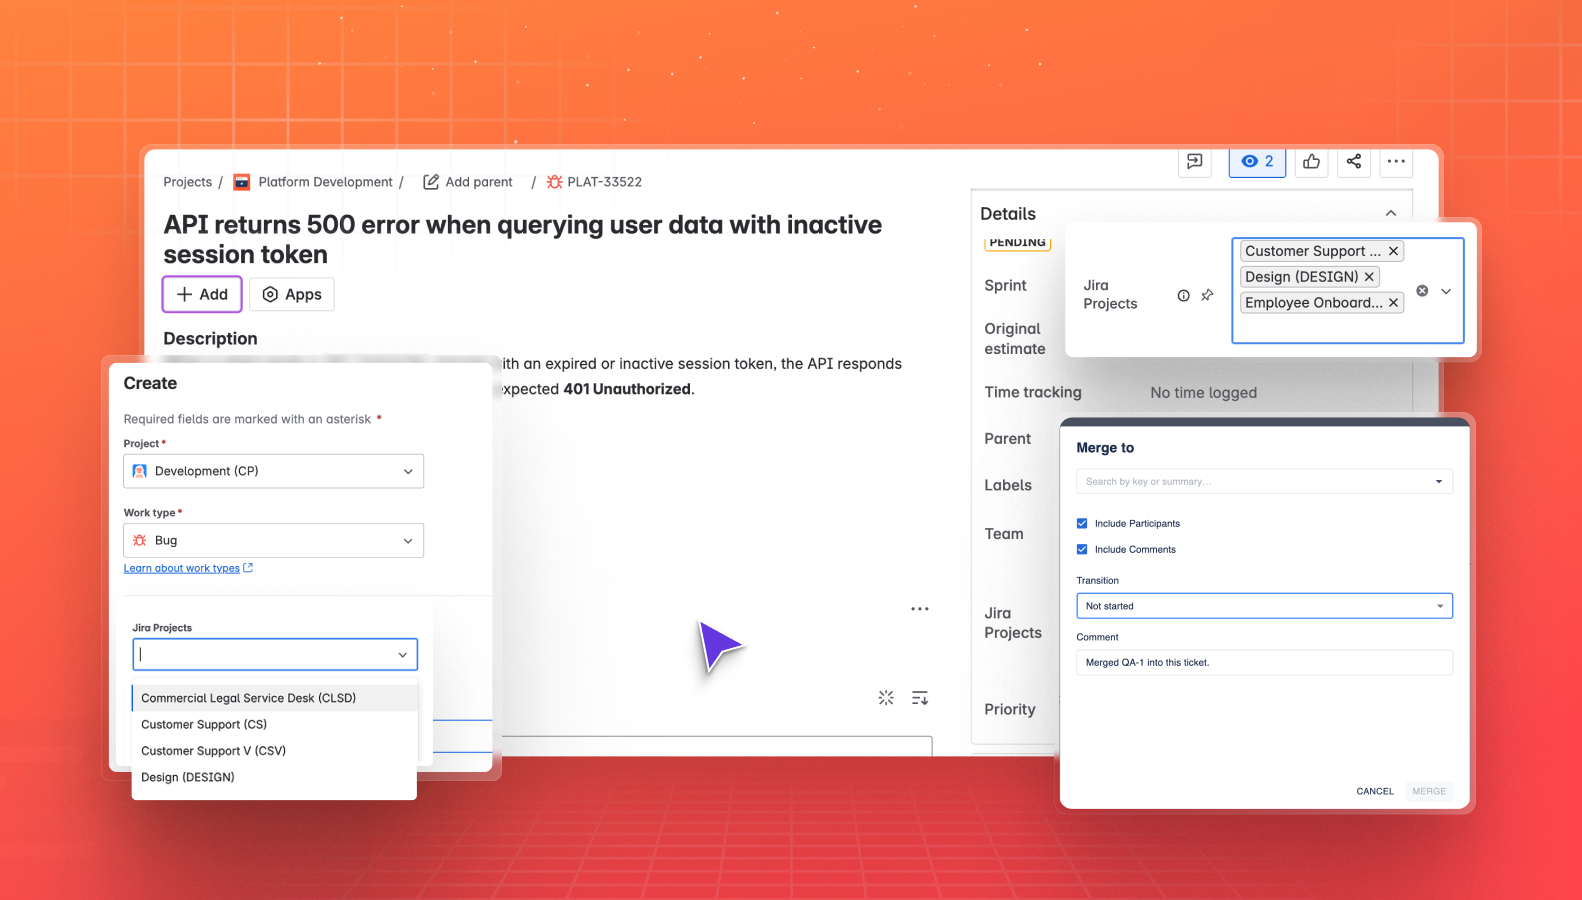Uncheck Include Participants
This screenshot has height=900, width=1582.
[1082, 523]
